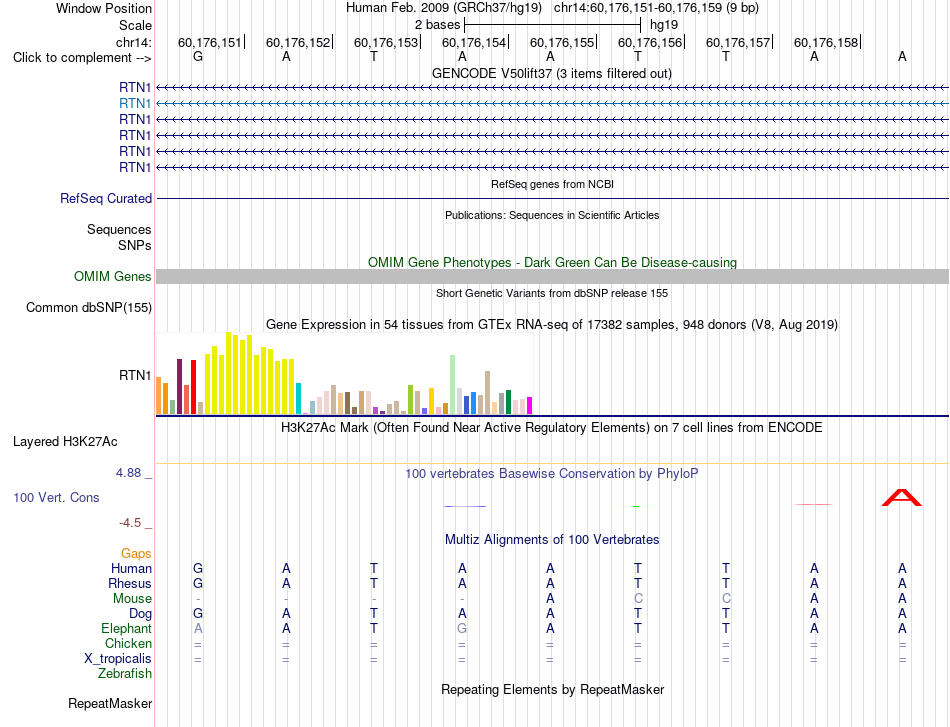Image resolution: width=950 pixels, height=727 pixels.
Task: Open "Publications: Sequences in Scientific Articles" title
Action: pyautogui.click(x=552, y=215)
